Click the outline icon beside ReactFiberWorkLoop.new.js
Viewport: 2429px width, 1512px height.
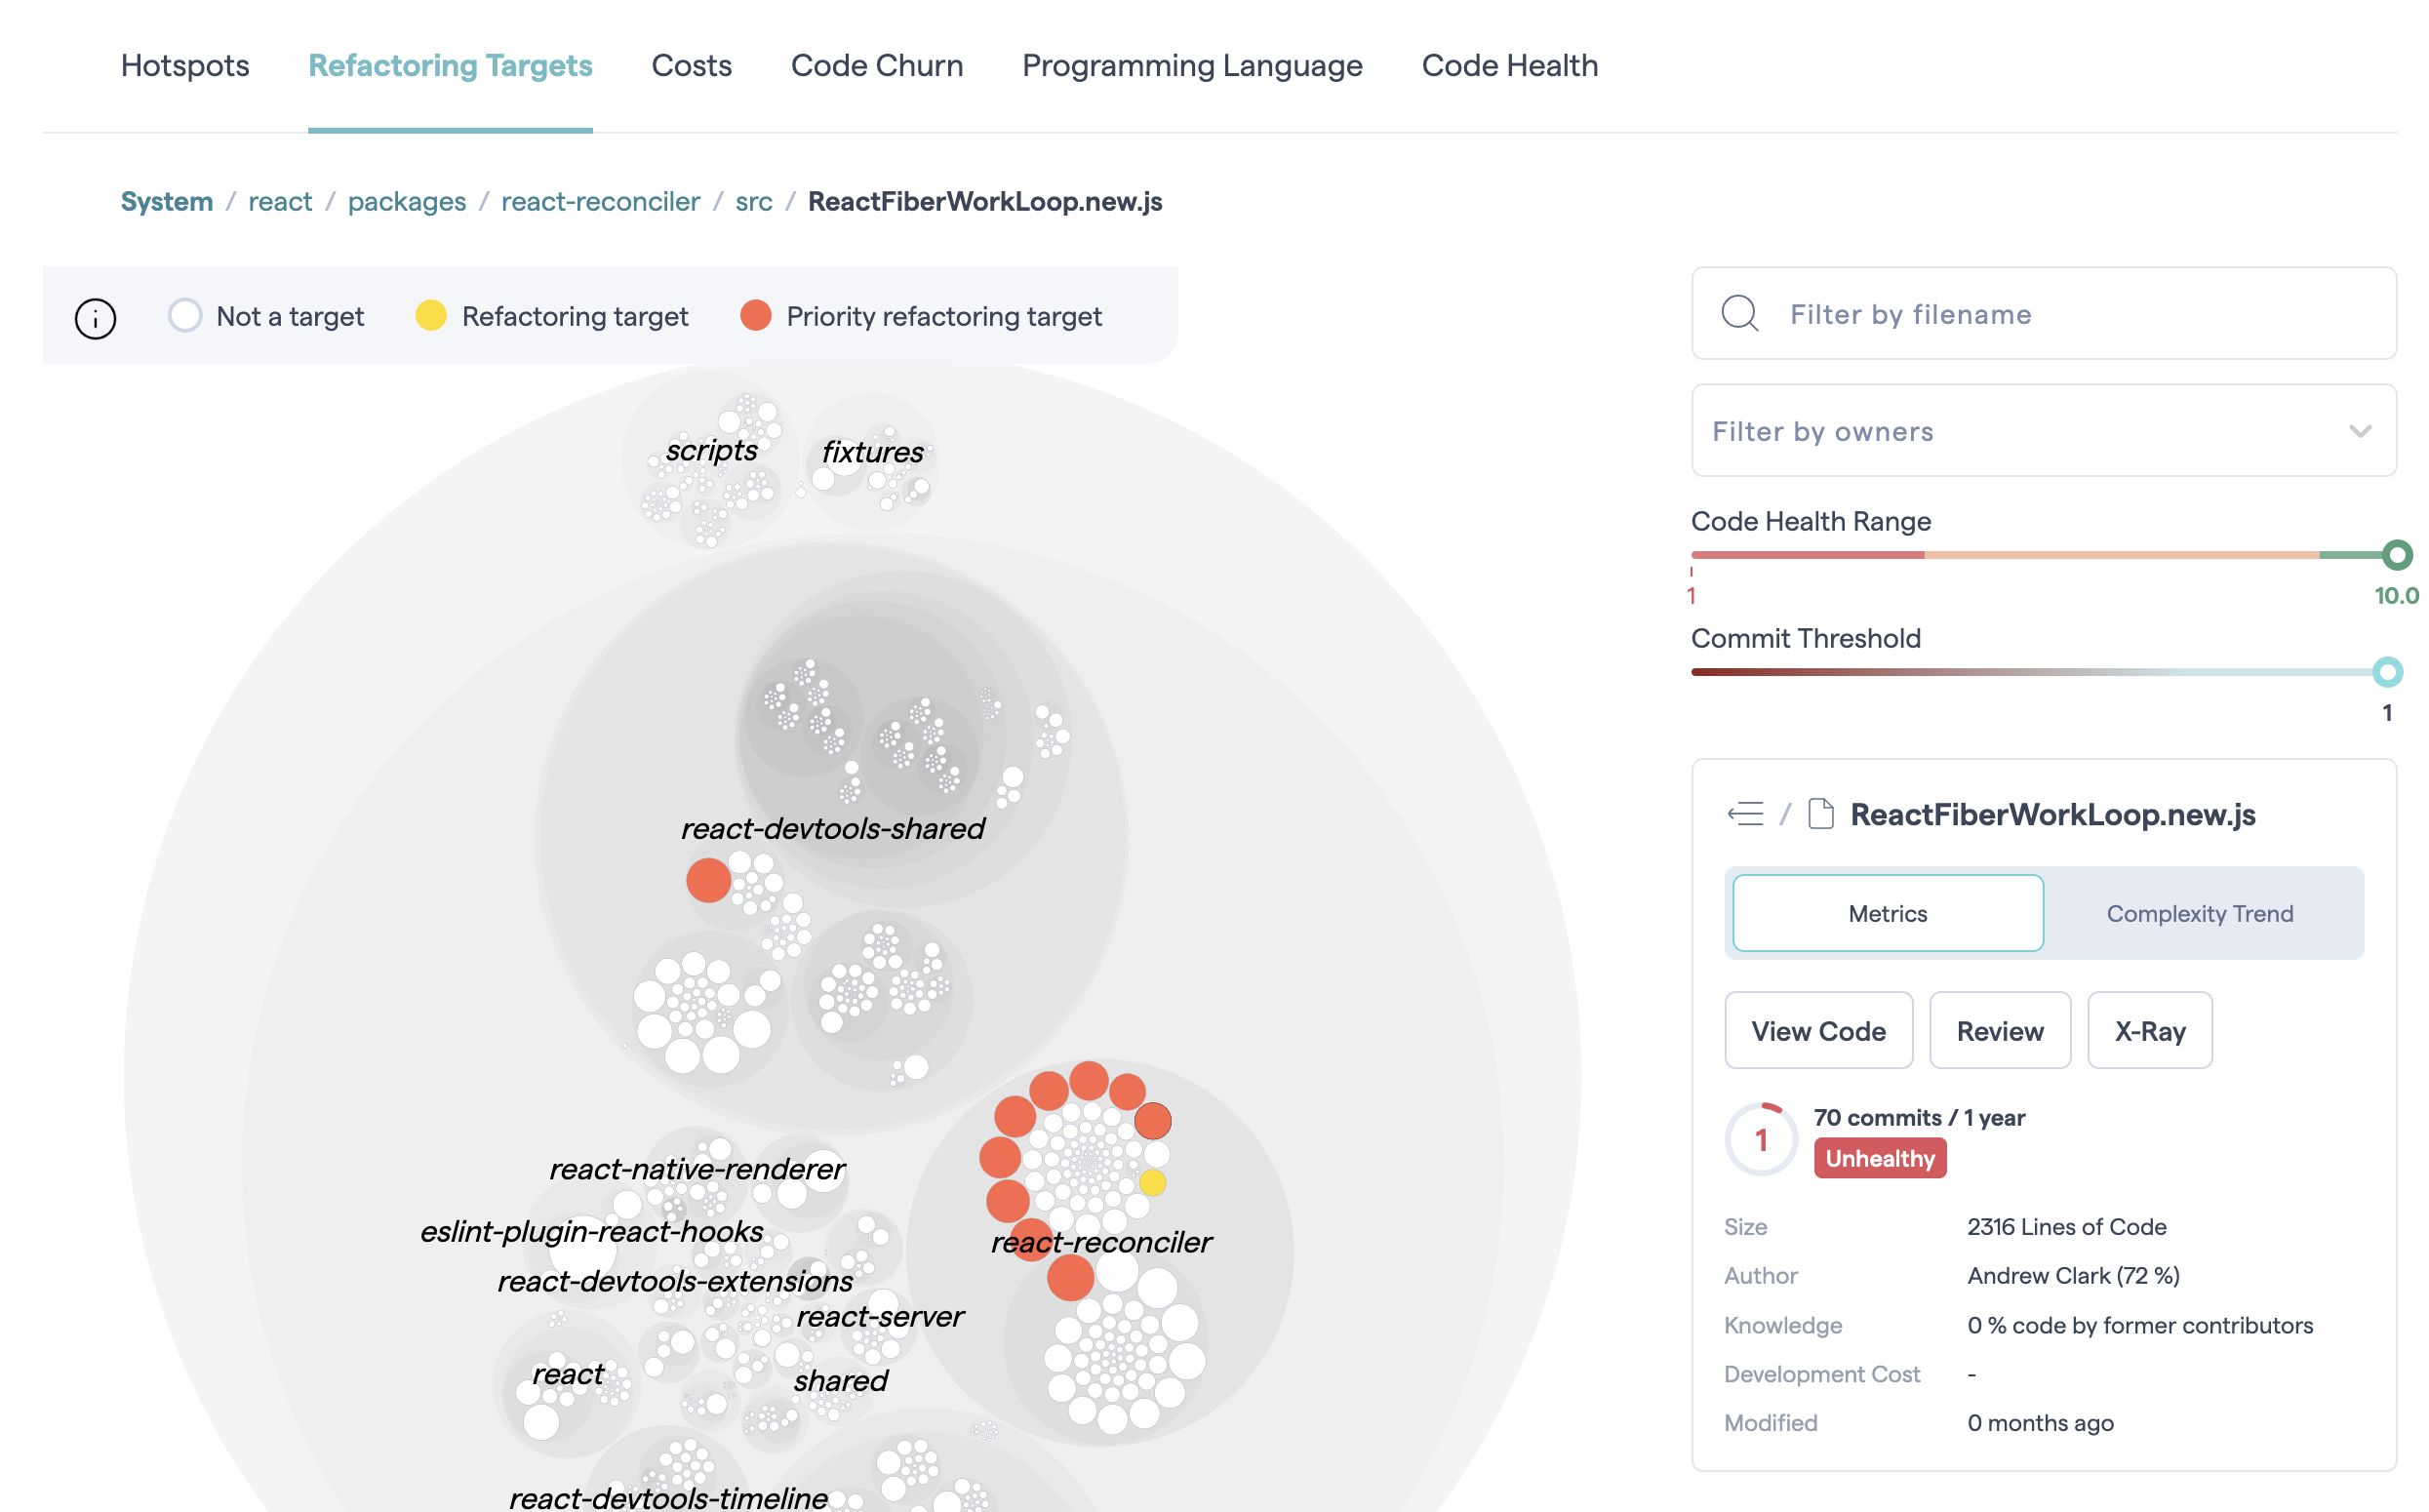1745,813
